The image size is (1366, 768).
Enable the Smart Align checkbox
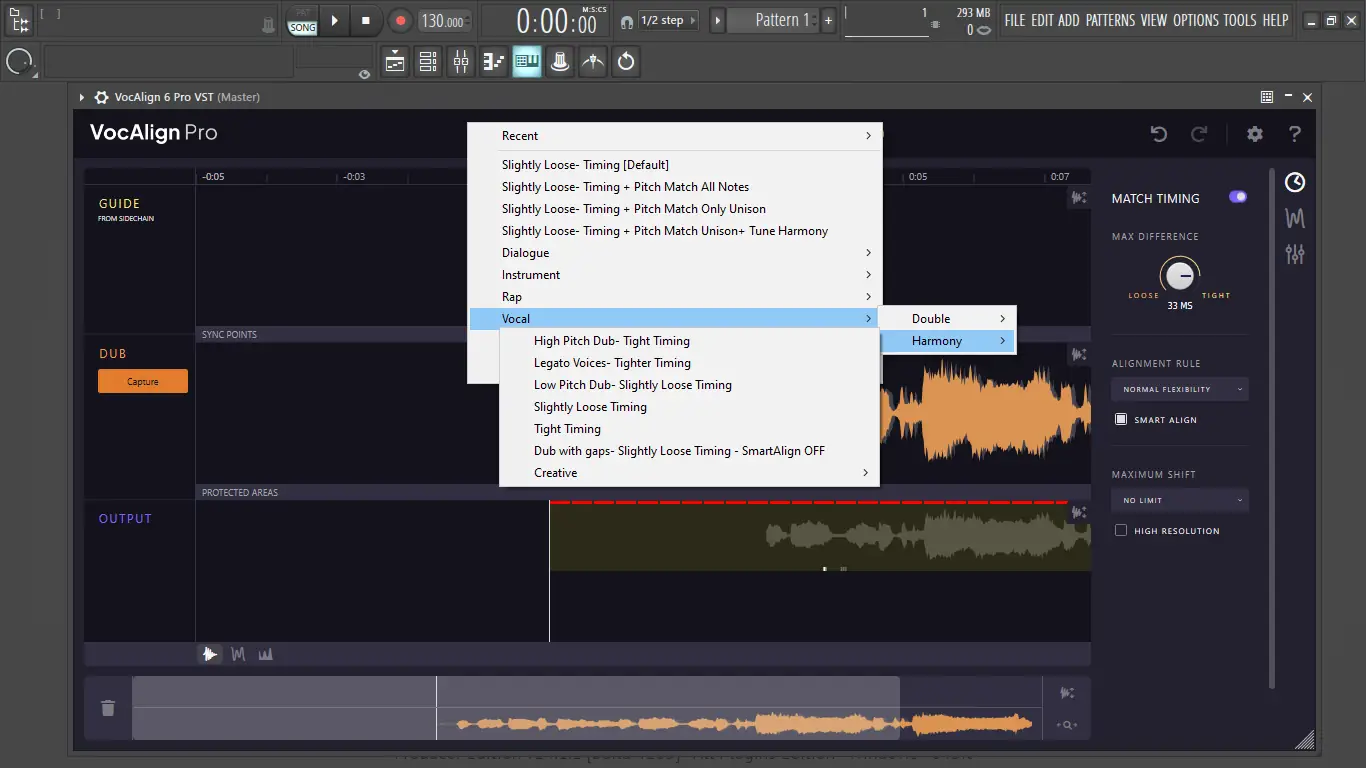tap(1121, 420)
